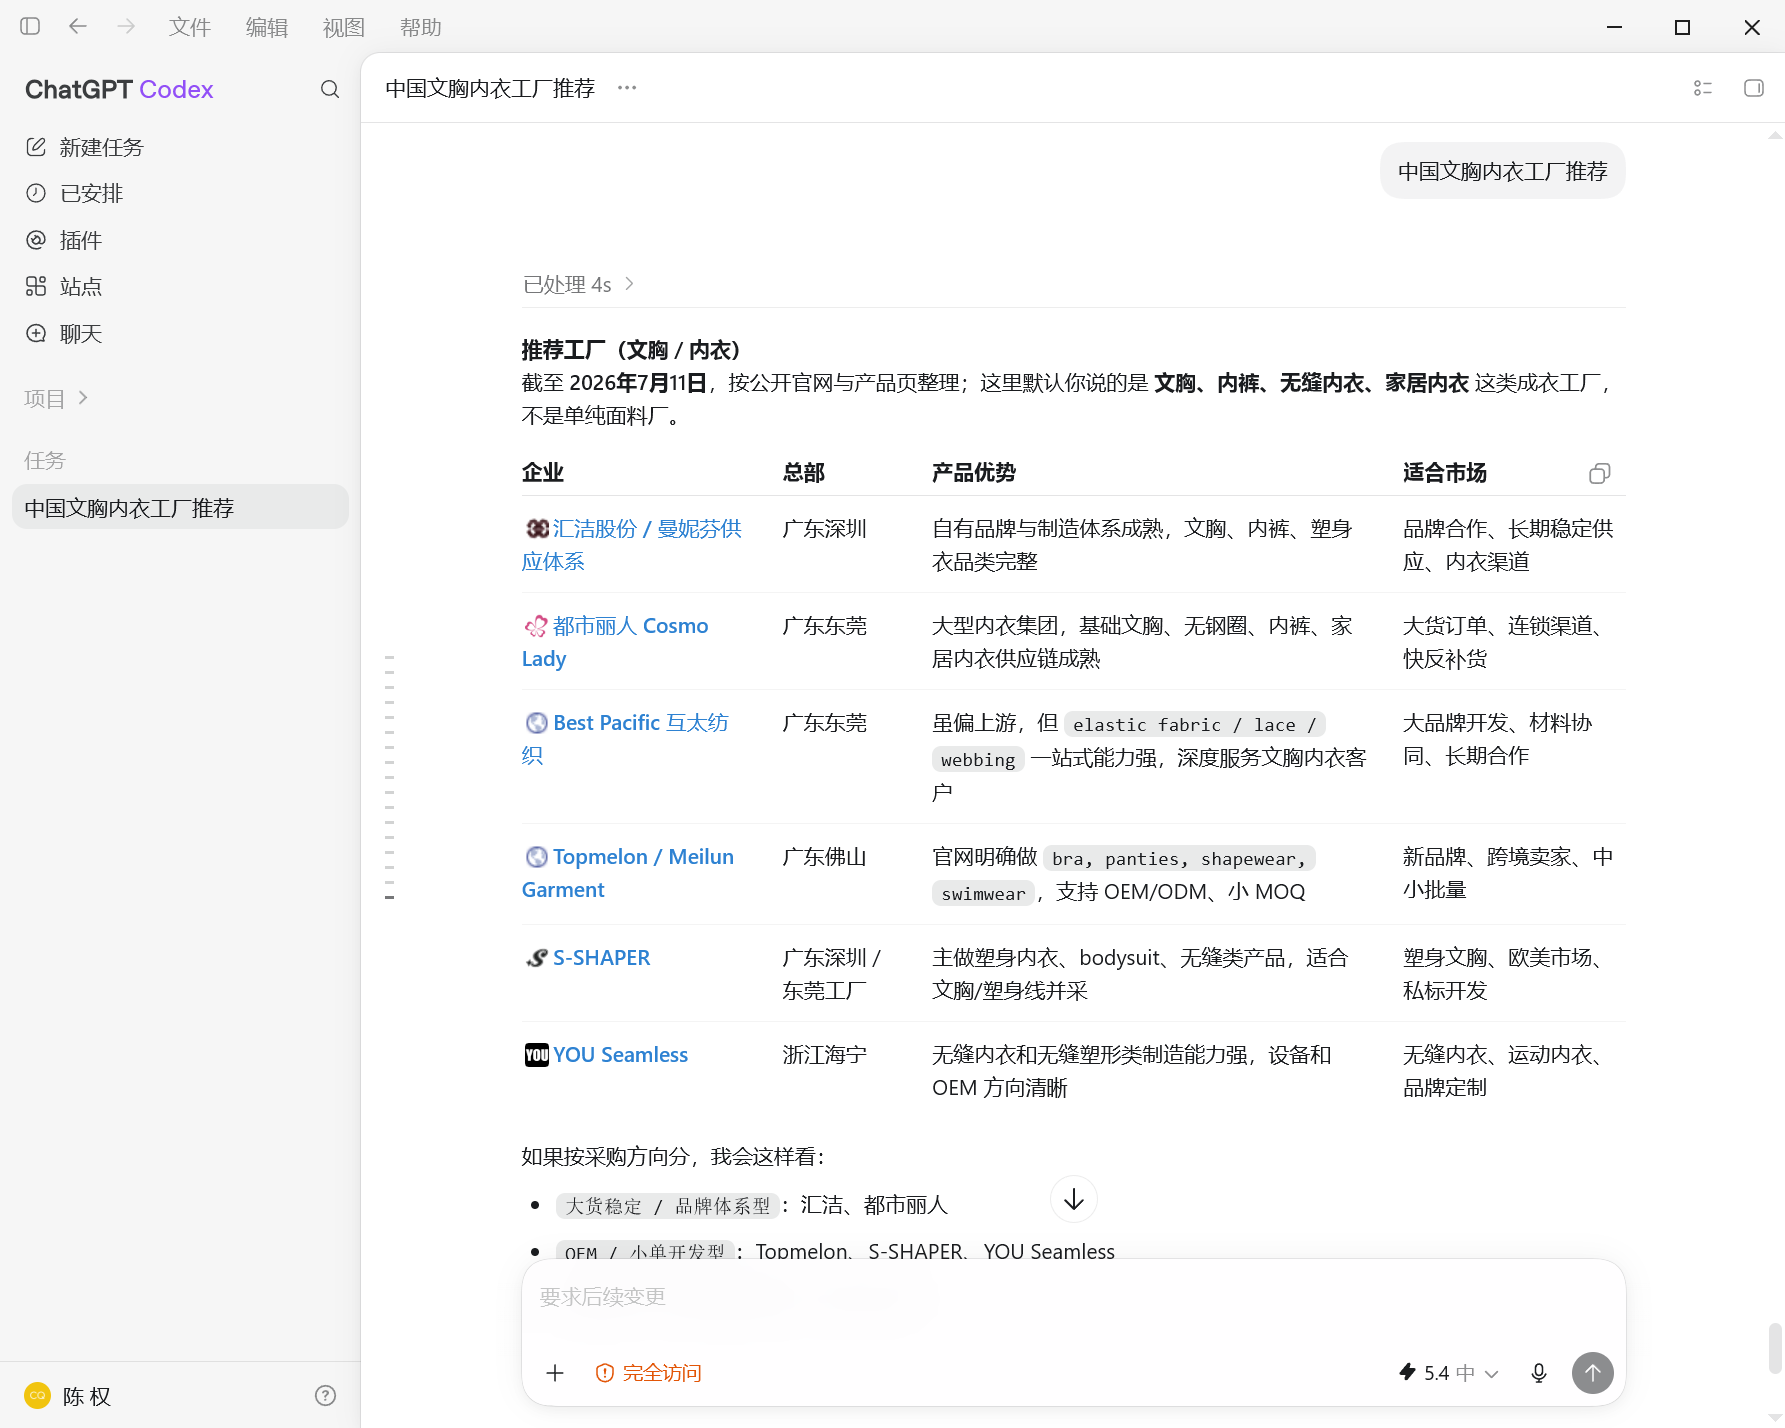
Task: Click the help question mark icon
Action: click(x=325, y=1396)
